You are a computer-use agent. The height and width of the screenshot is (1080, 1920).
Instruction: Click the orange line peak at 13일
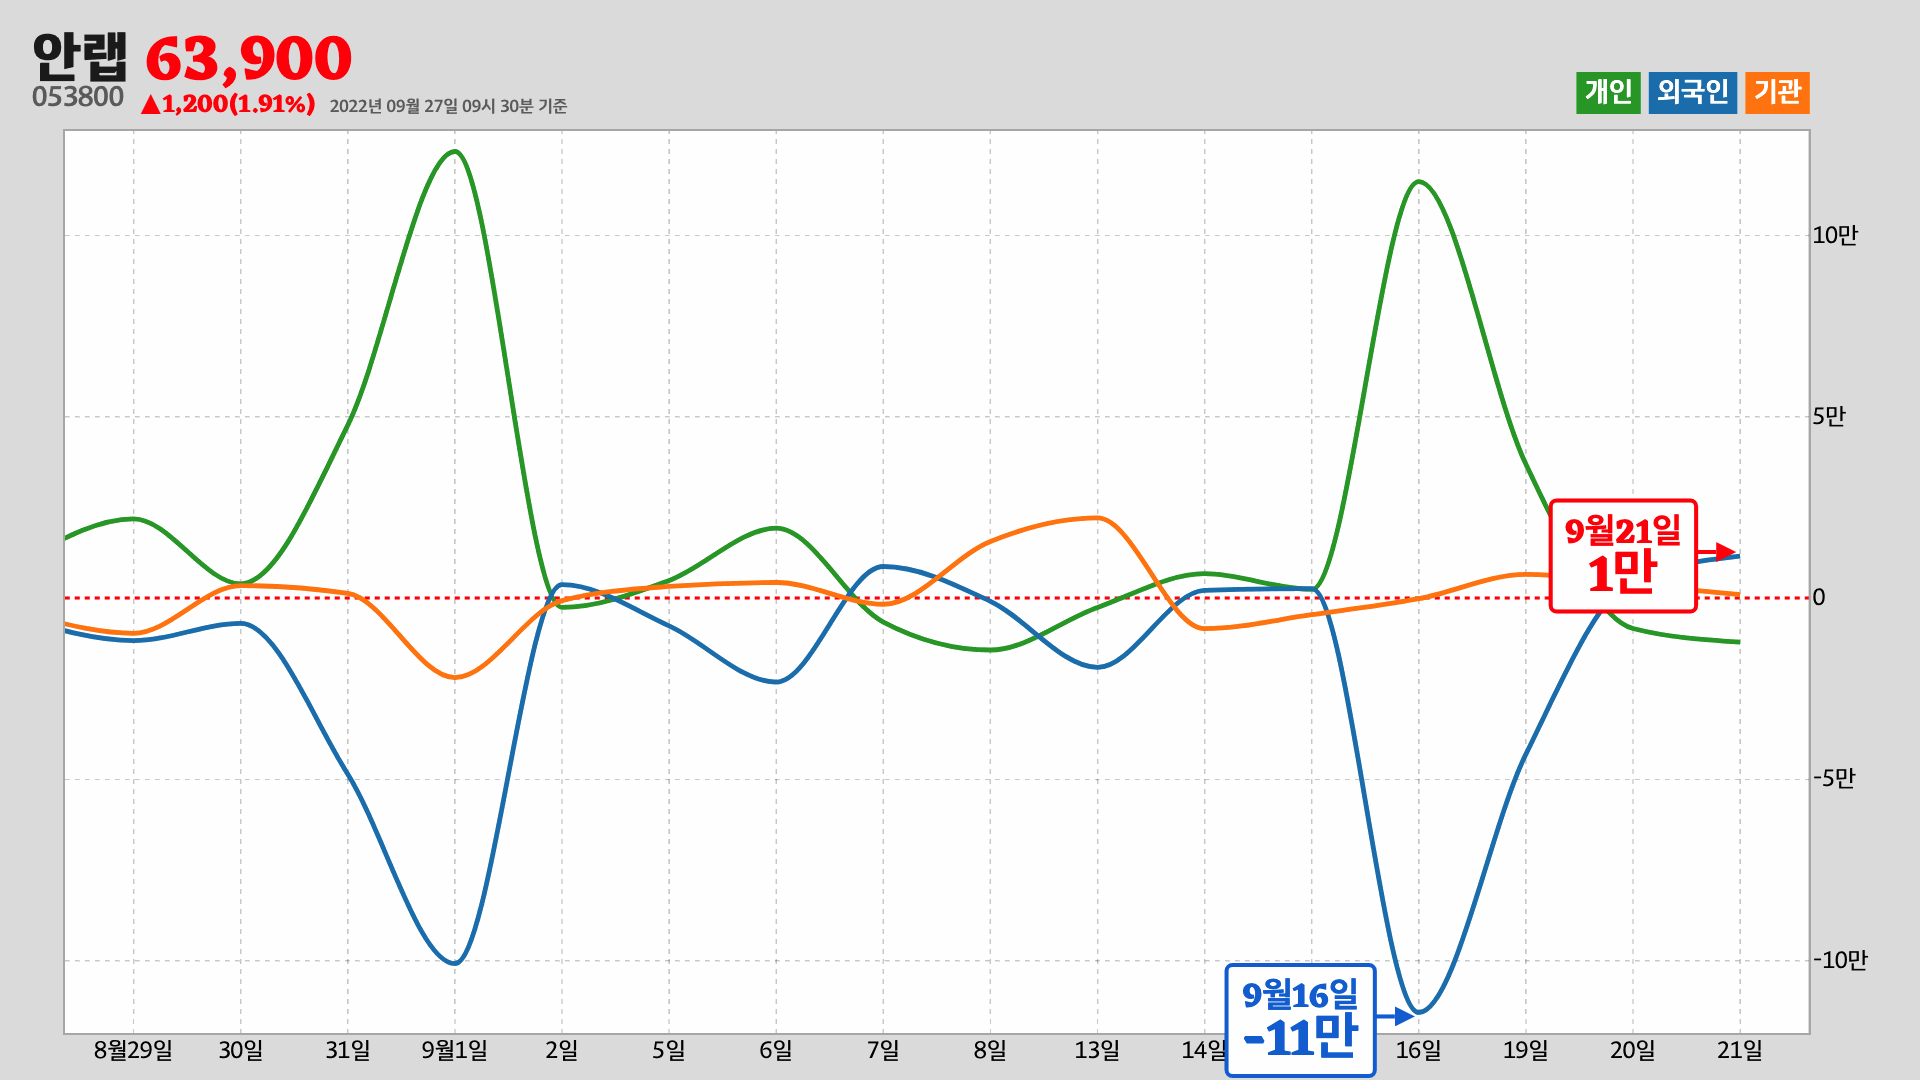click(1097, 518)
